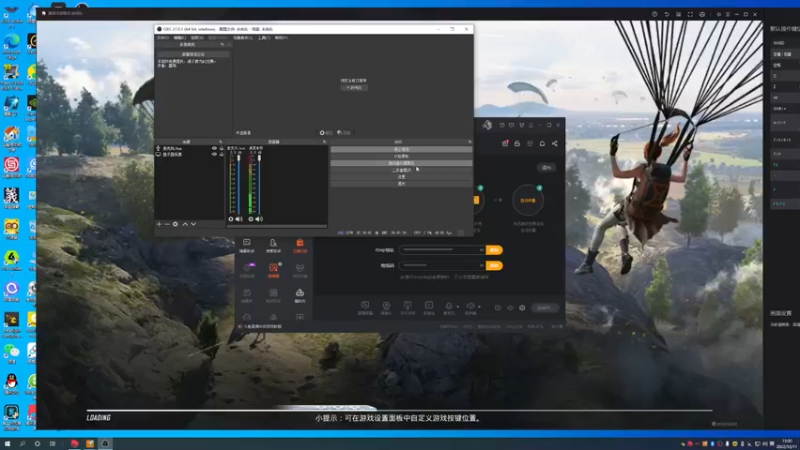Click the person icon in the assistant grid's top row
This screenshot has height=450, width=800.
(273, 243)
